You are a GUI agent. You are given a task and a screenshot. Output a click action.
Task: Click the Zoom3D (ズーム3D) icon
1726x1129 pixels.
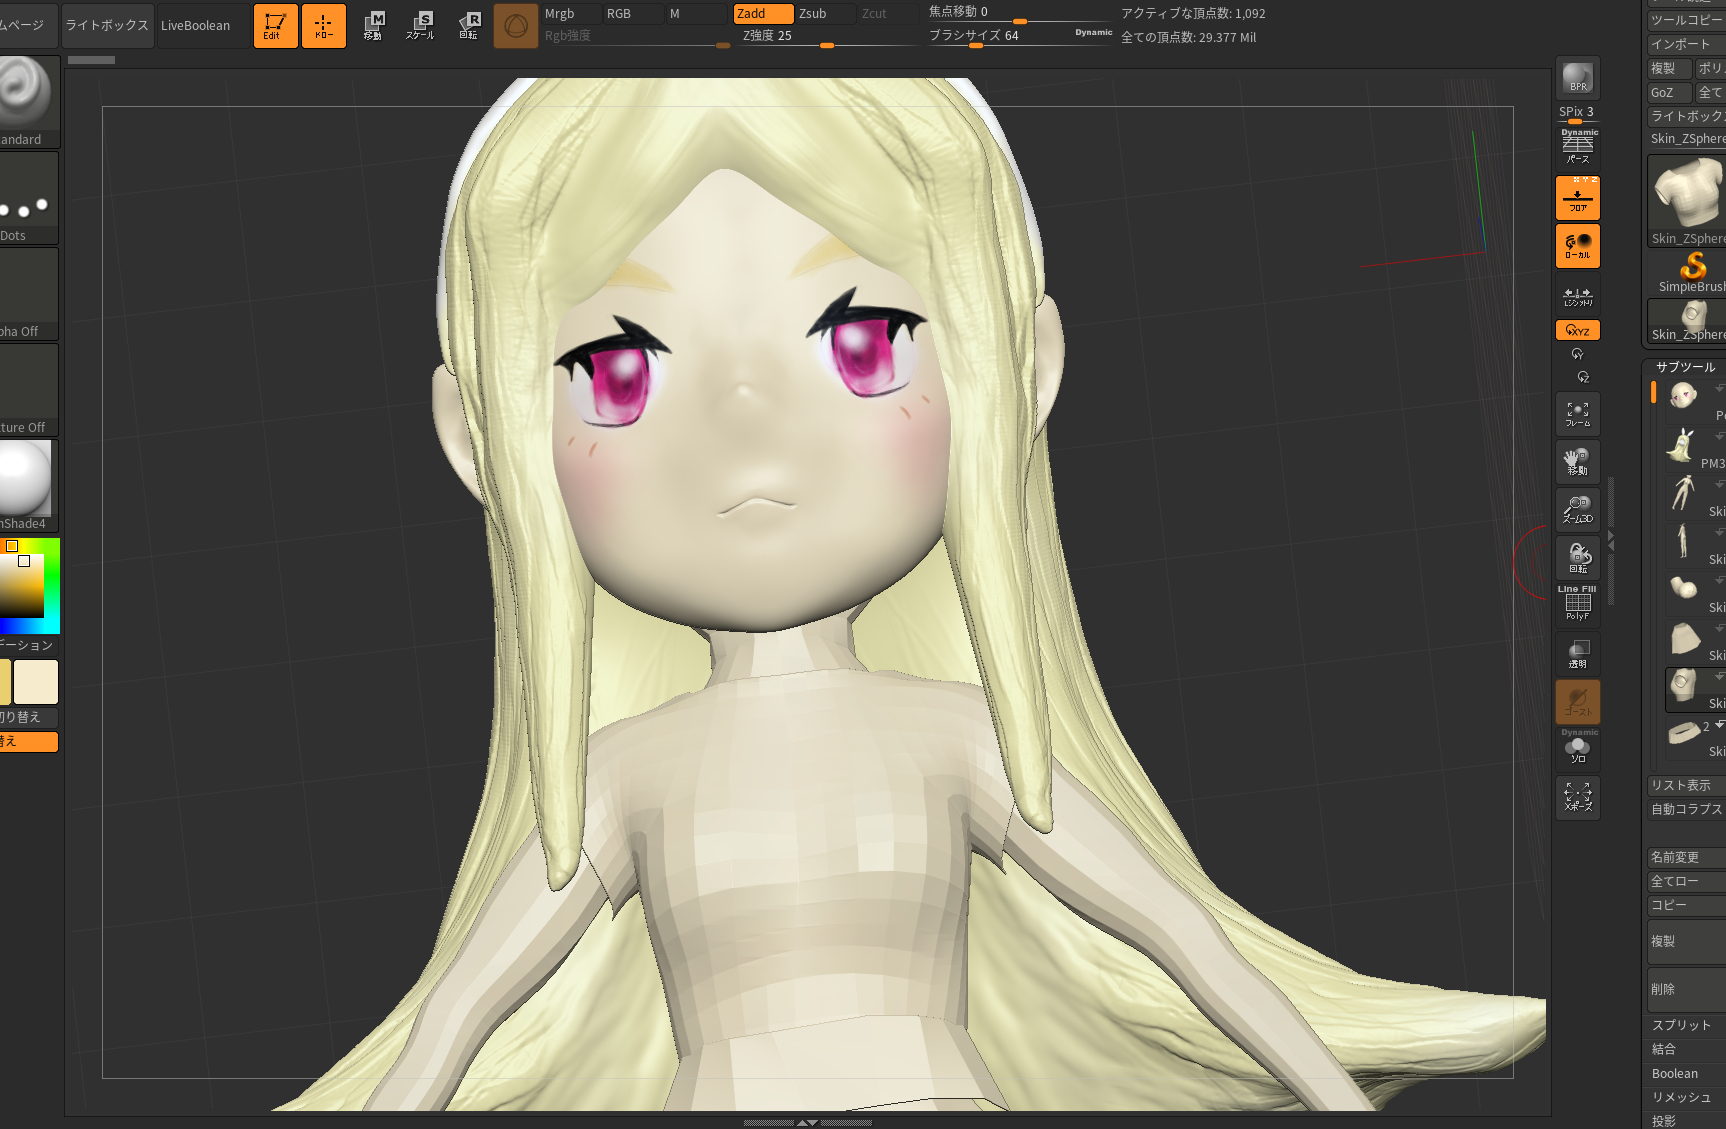(1578, 510)
